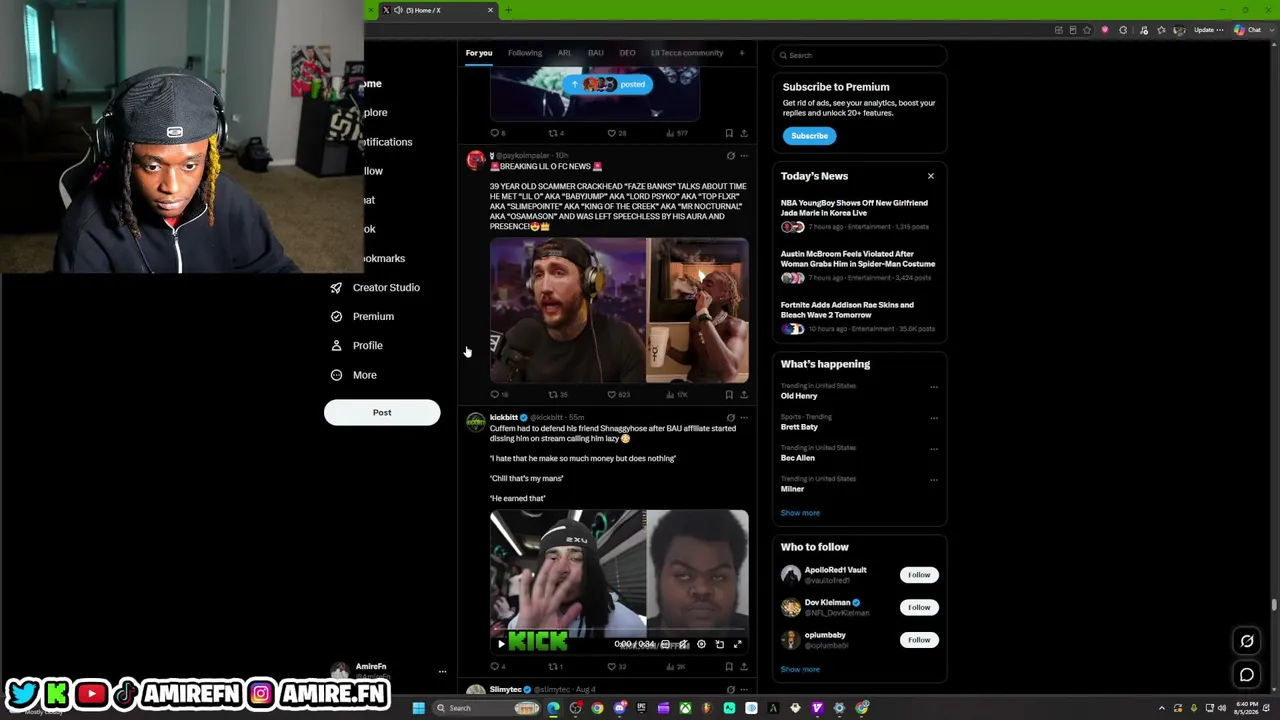Open the floating Grok button
The width and height of the screenshot is (1280, 720).
1247,641
